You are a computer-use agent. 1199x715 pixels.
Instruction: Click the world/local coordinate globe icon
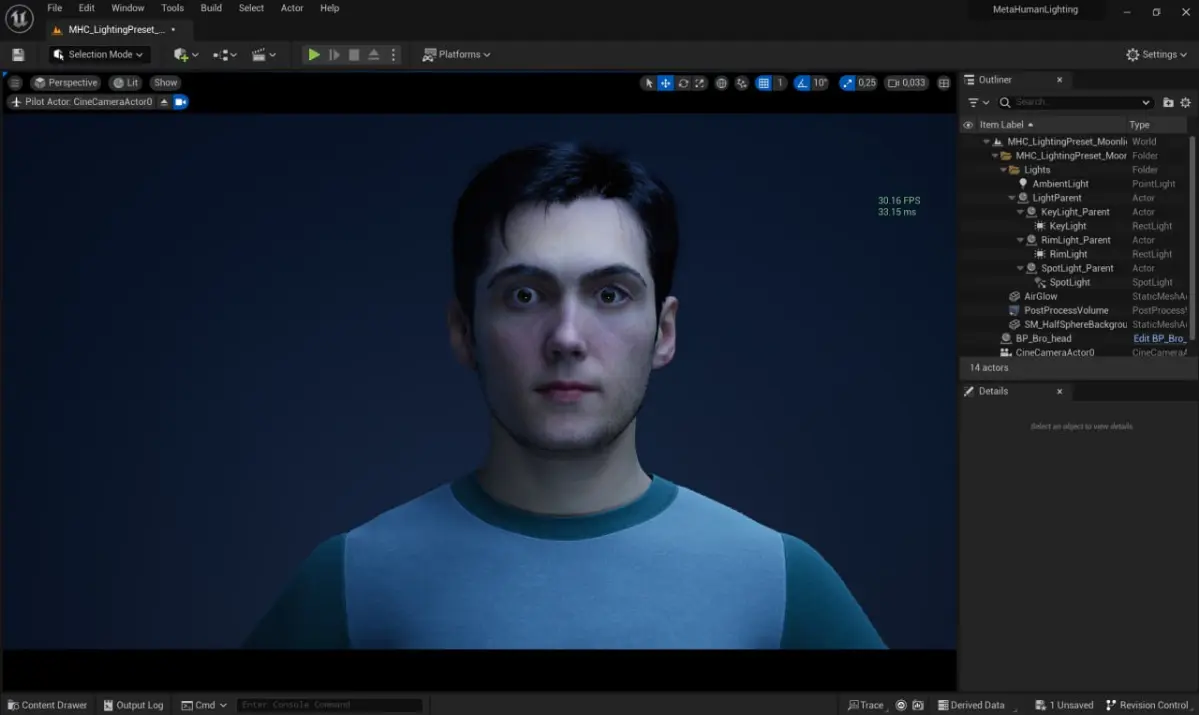coord(722,83)
